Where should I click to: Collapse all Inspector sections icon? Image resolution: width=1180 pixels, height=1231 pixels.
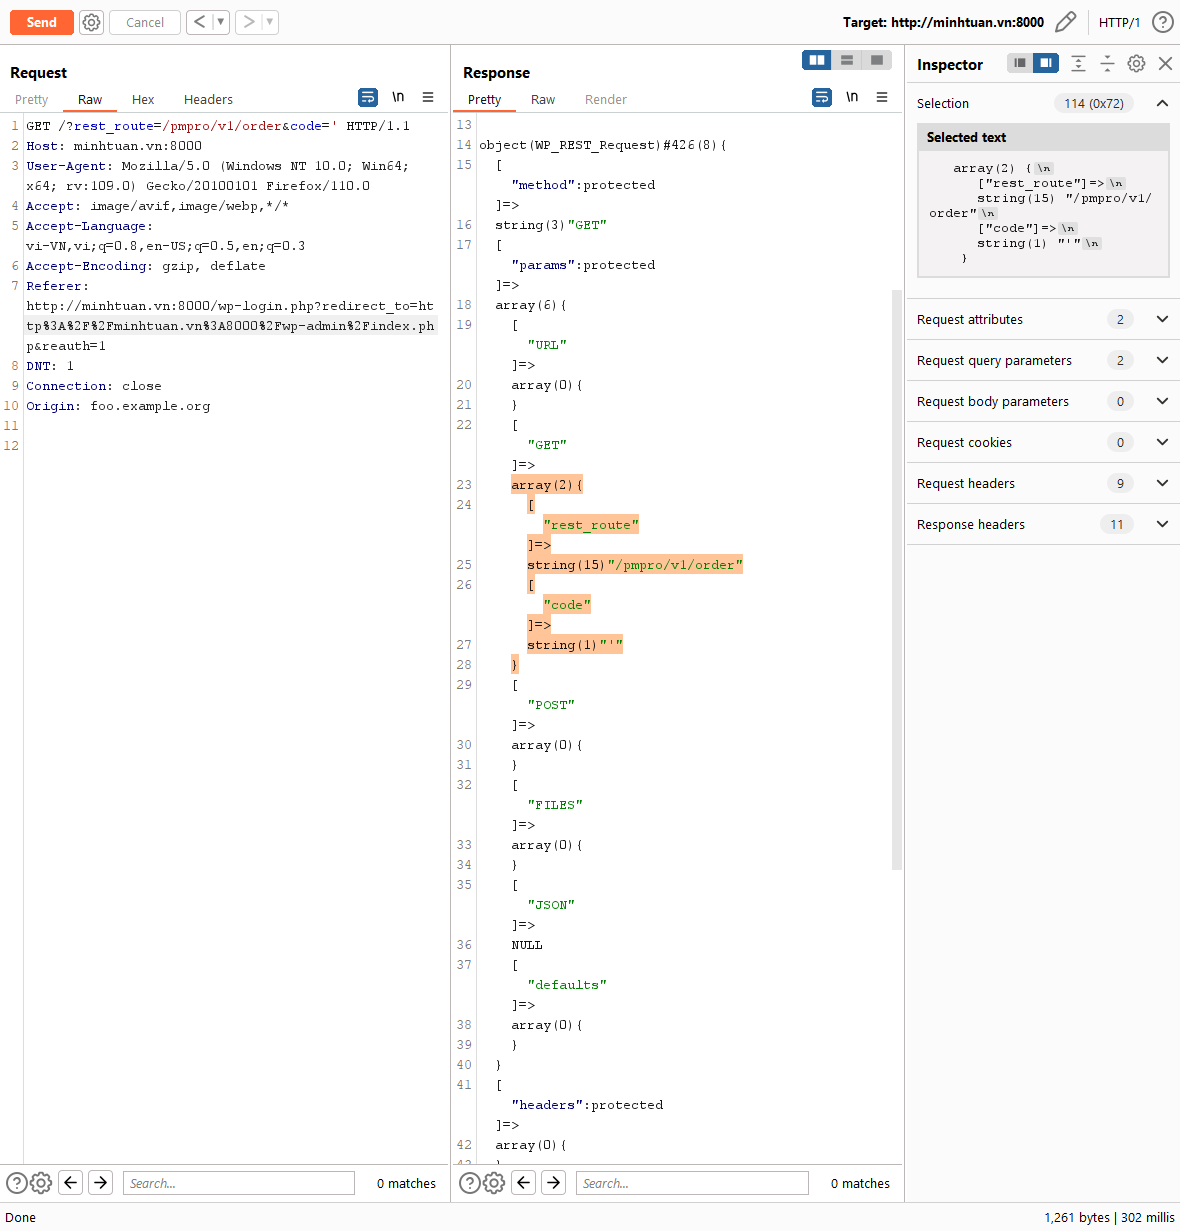point(1107,63)
